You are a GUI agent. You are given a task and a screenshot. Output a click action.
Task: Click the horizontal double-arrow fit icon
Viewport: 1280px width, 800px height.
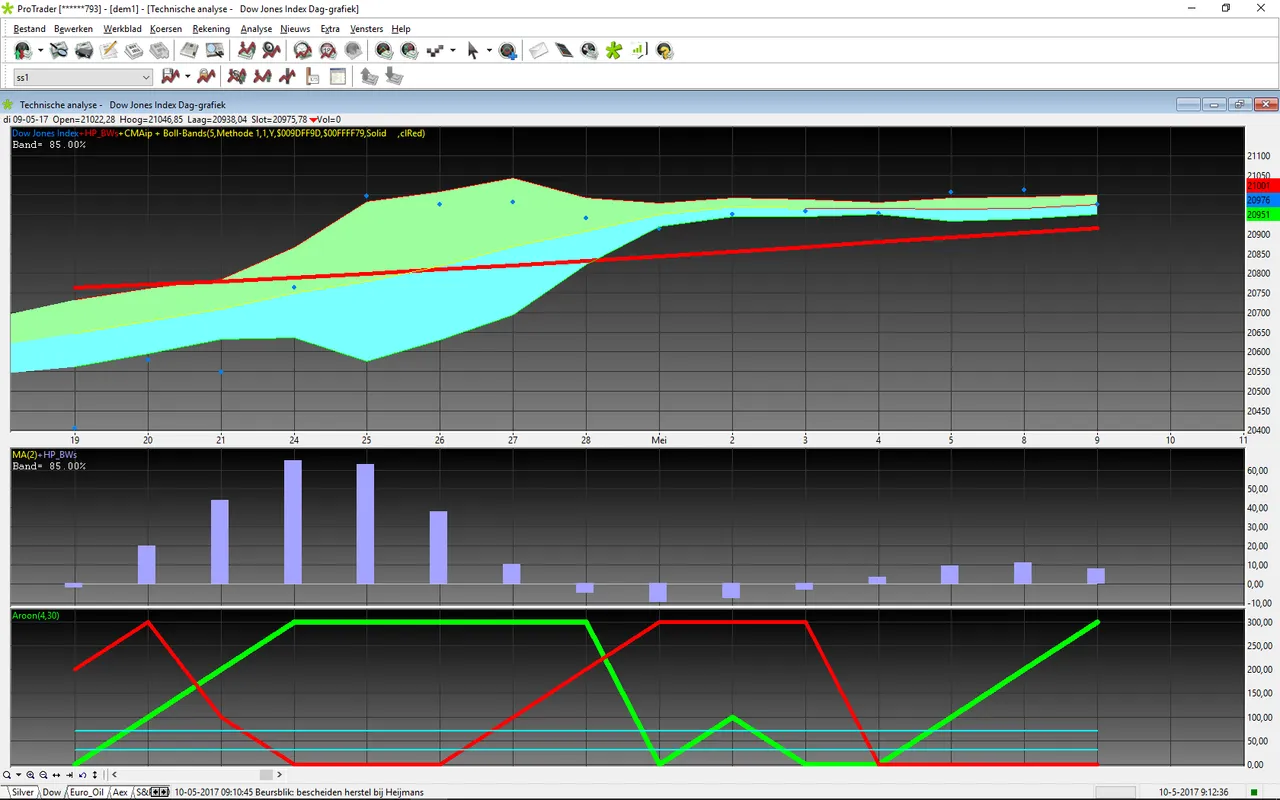point(56,775)
